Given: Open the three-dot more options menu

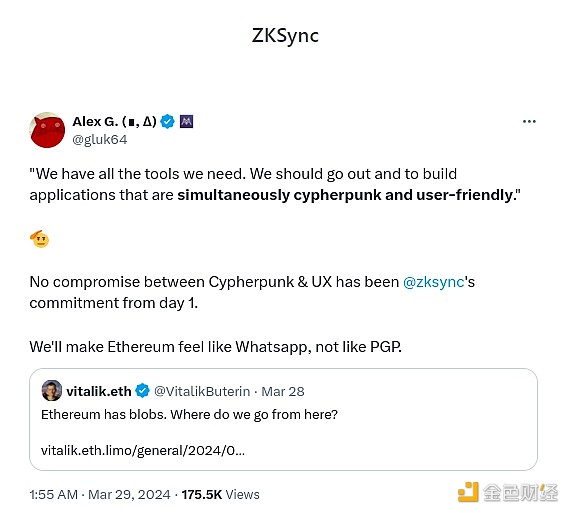Looking at the screenshot, I should point(529,122).
